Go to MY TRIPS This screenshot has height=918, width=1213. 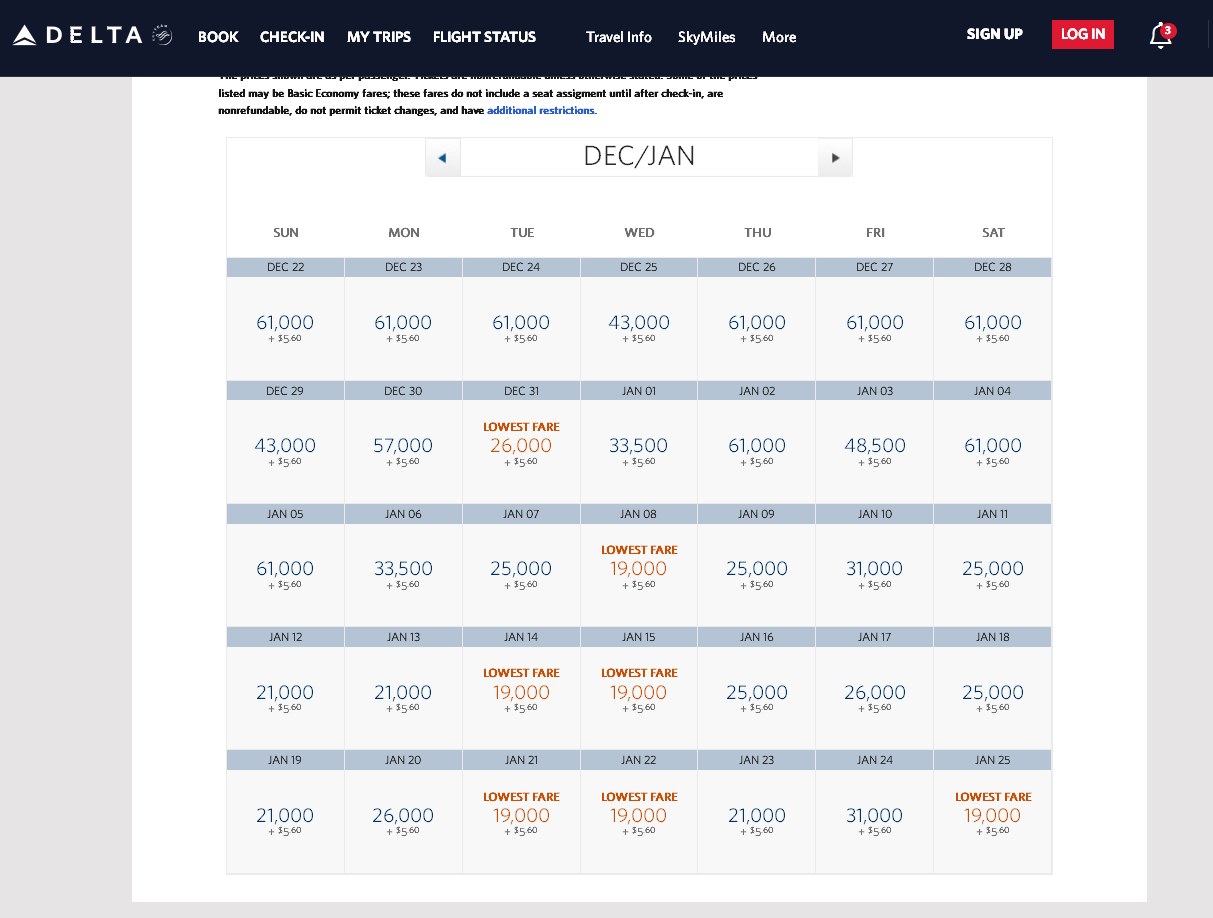[379, 37]
